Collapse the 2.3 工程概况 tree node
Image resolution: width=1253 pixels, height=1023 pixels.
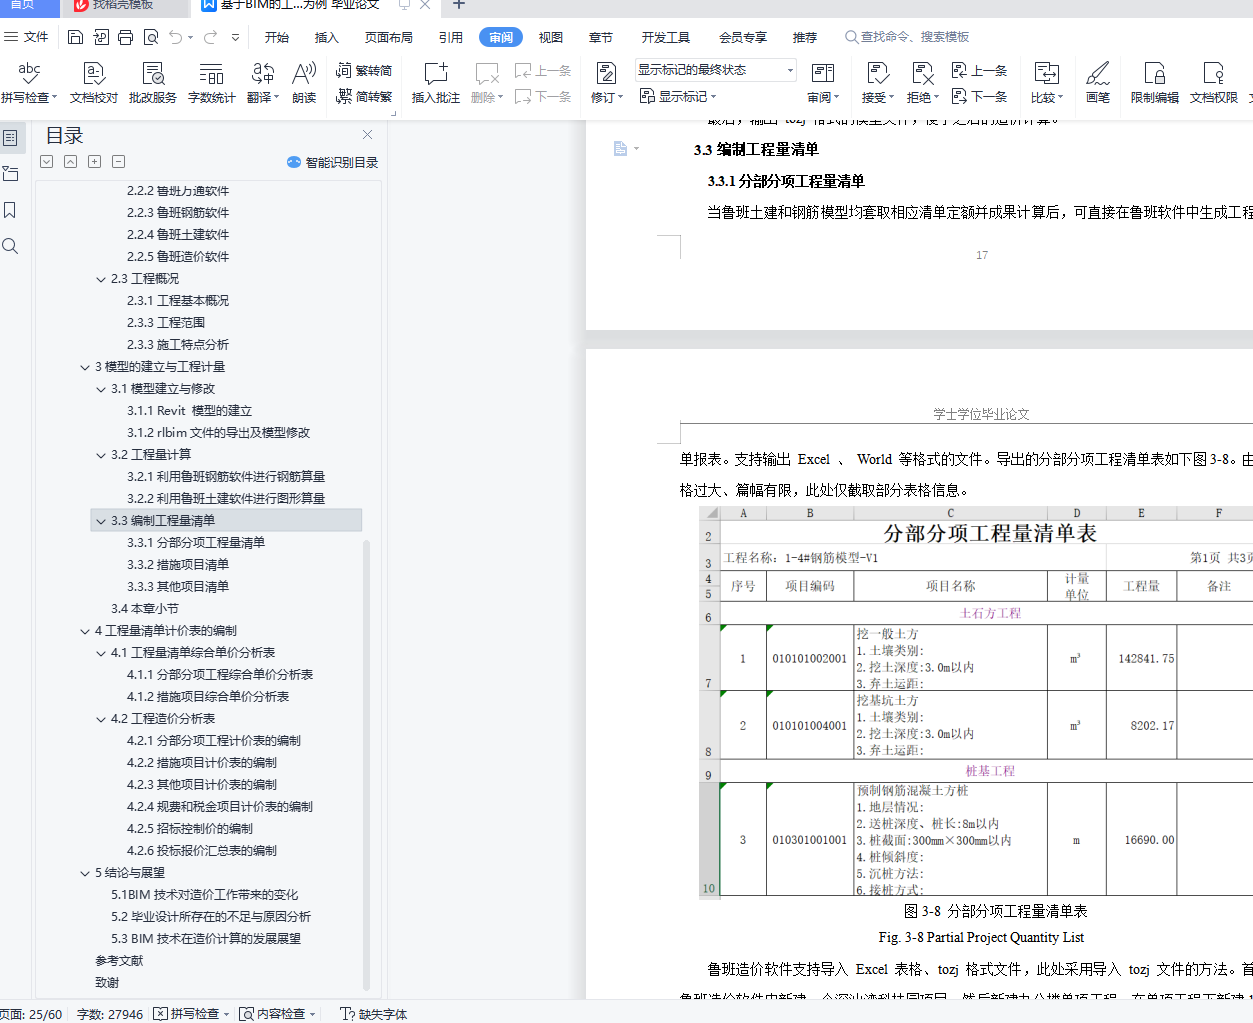tap(101, 279)
